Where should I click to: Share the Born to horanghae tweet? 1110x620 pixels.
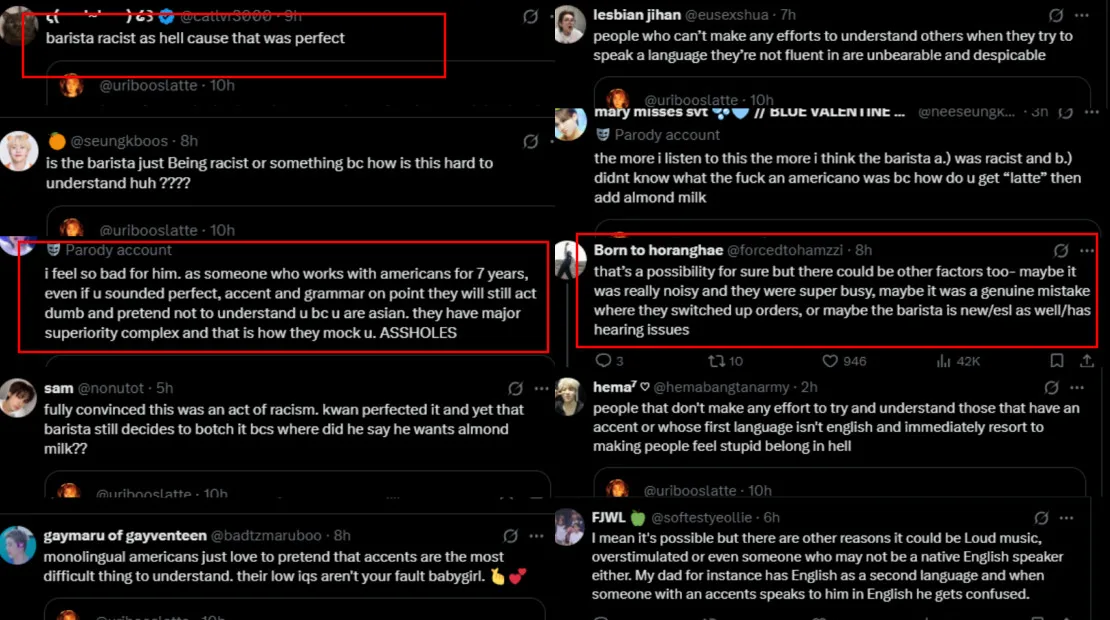1085,361
